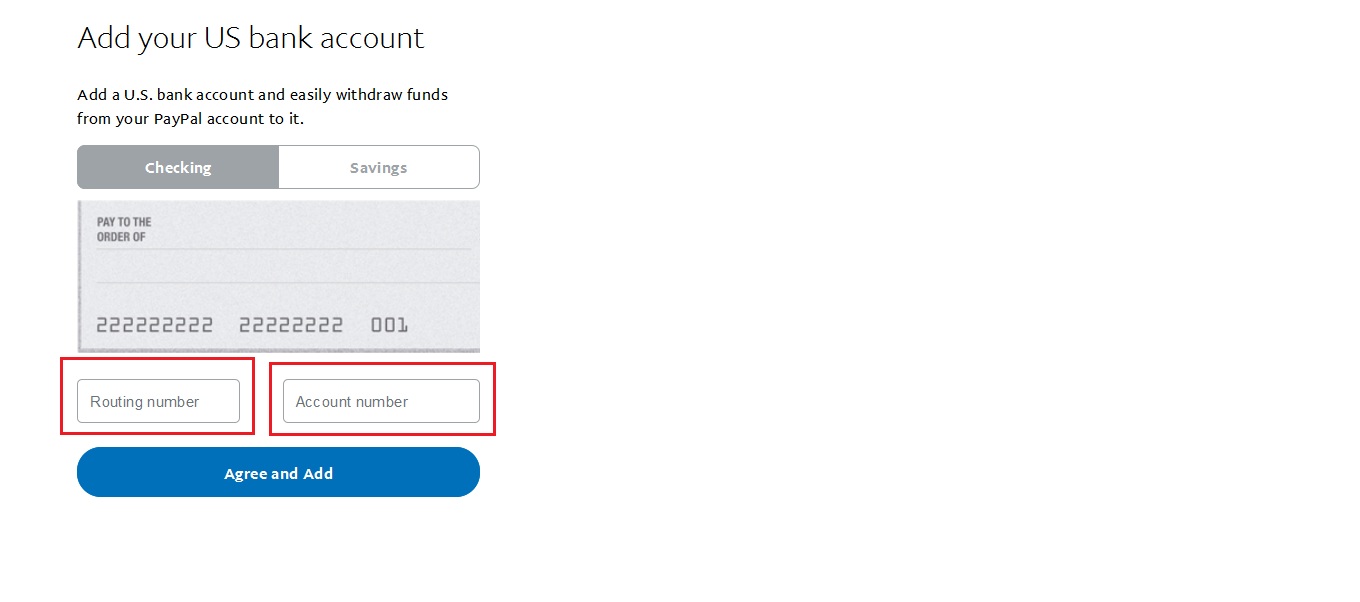Click the PAY TO THE ORDER OF label

(x=124, y=229)
